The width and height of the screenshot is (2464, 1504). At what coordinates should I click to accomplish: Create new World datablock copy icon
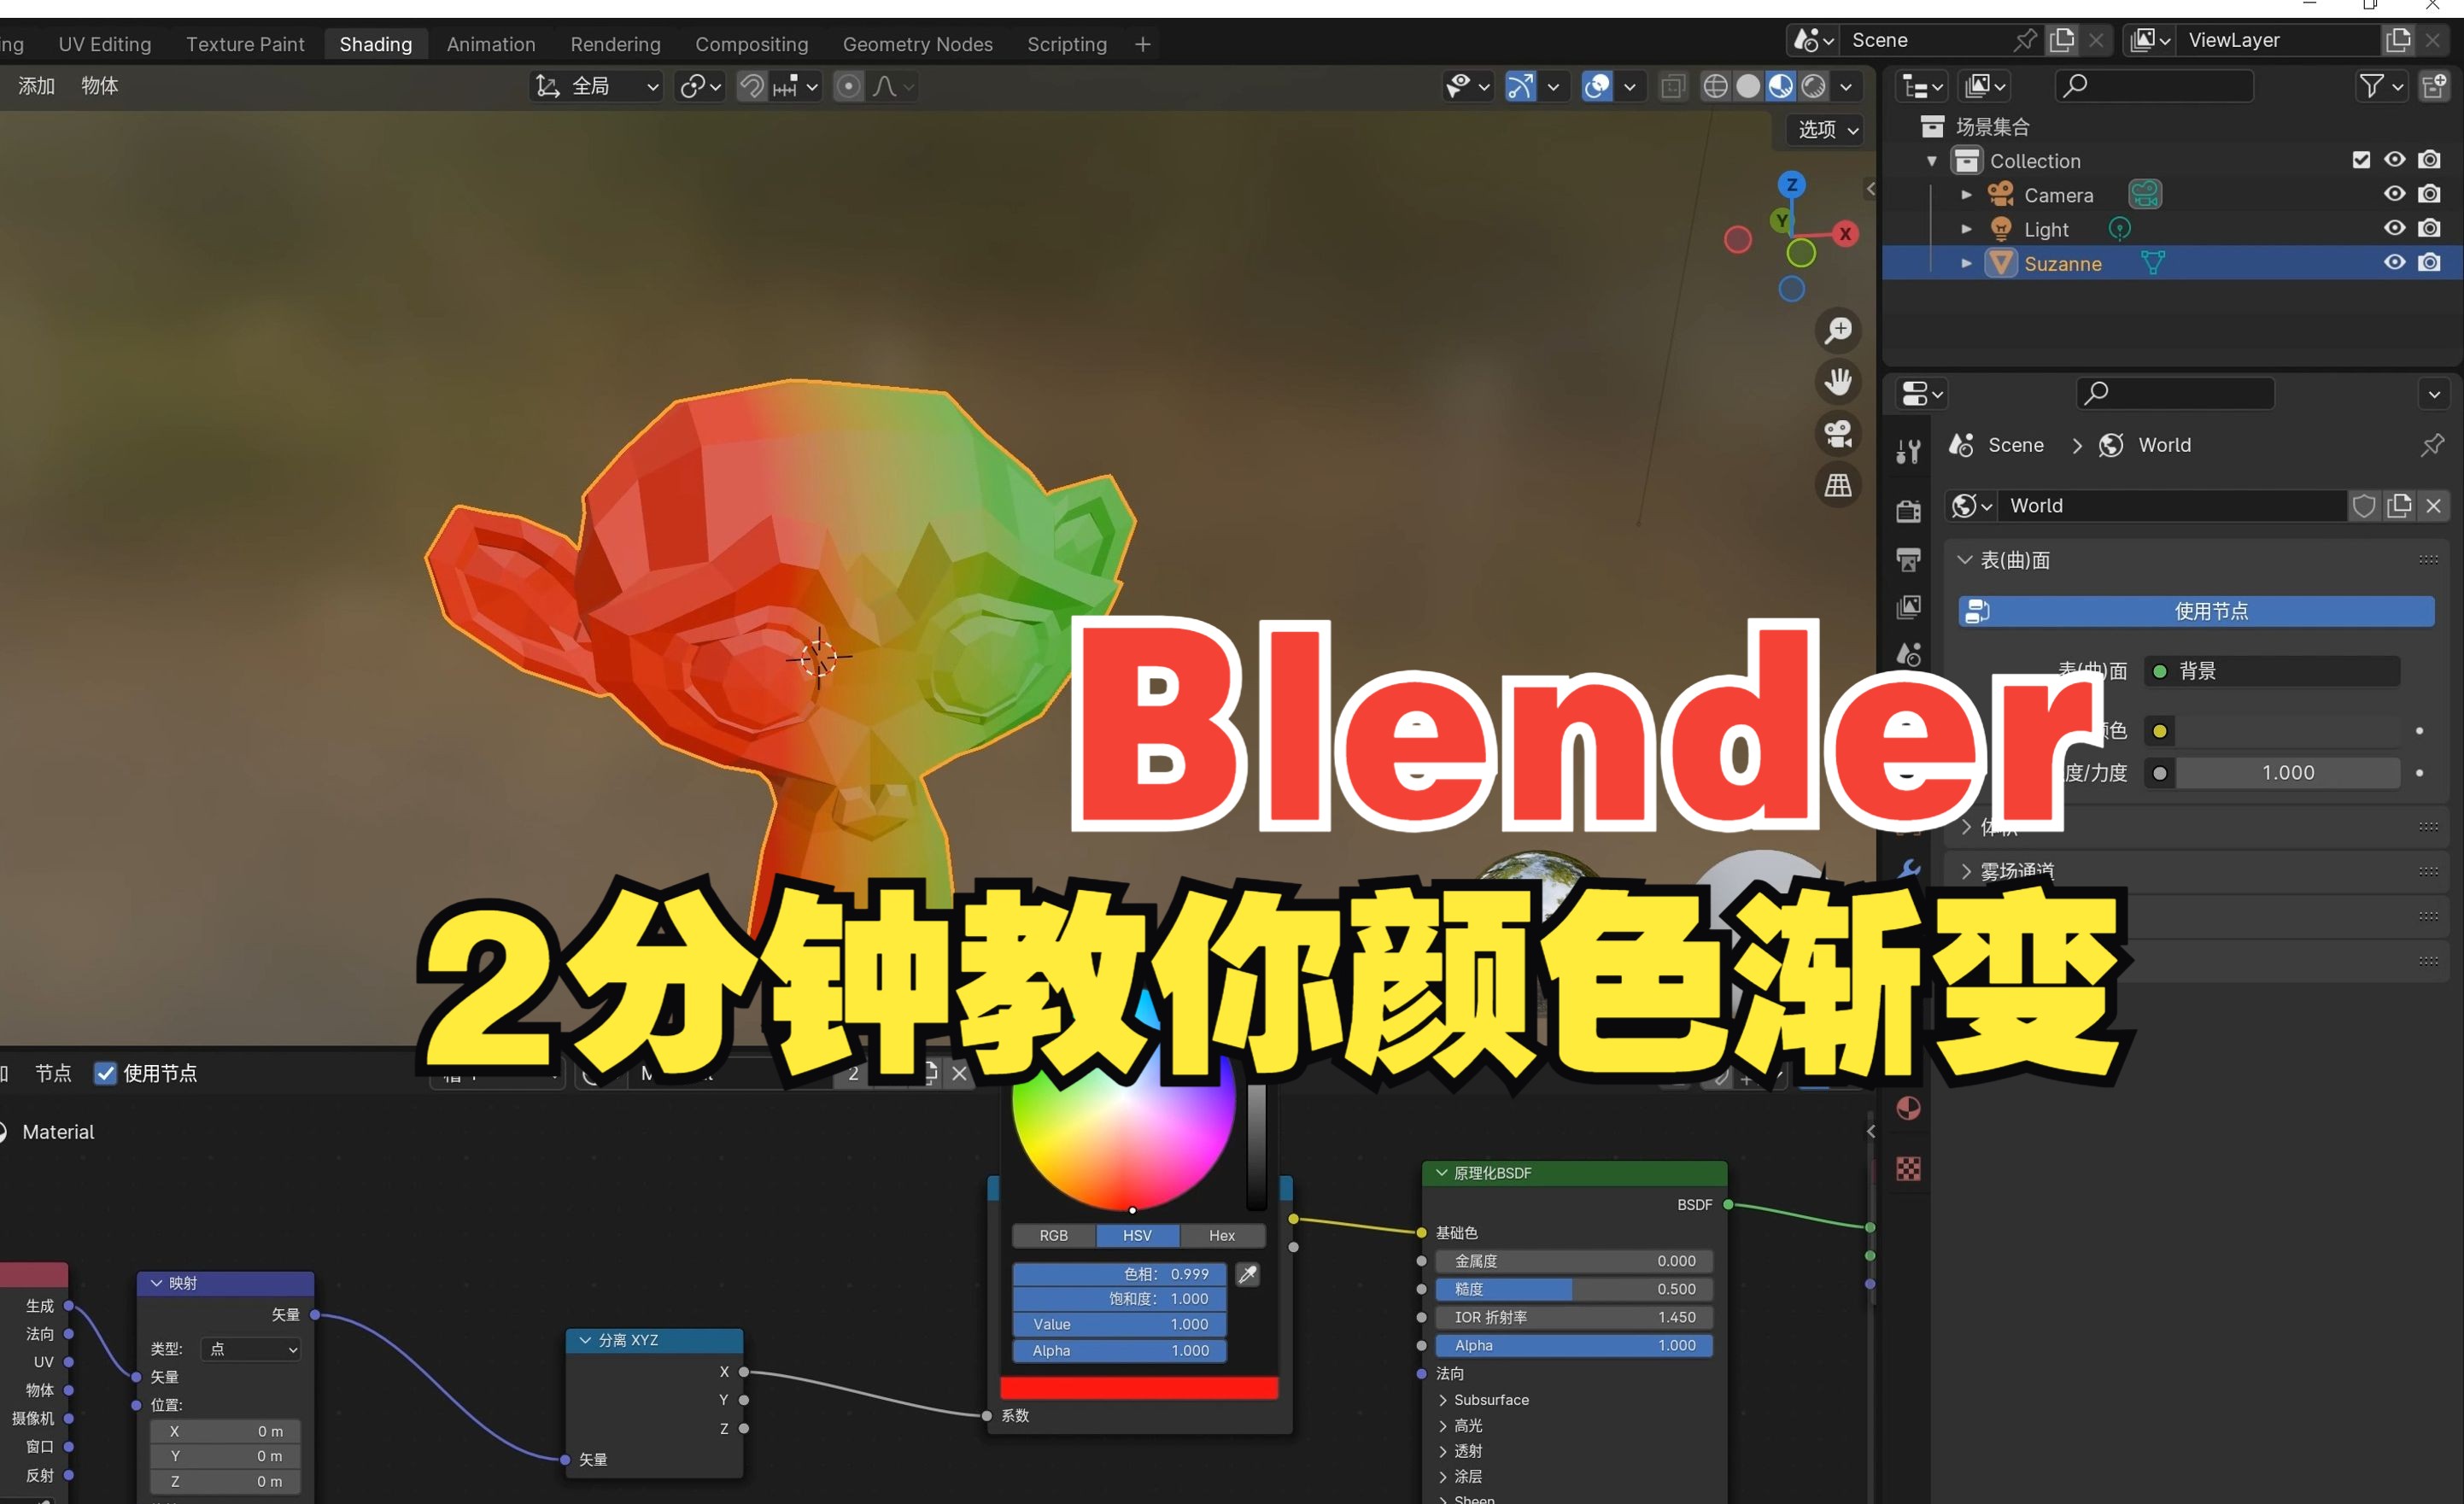pos(2399,506)
